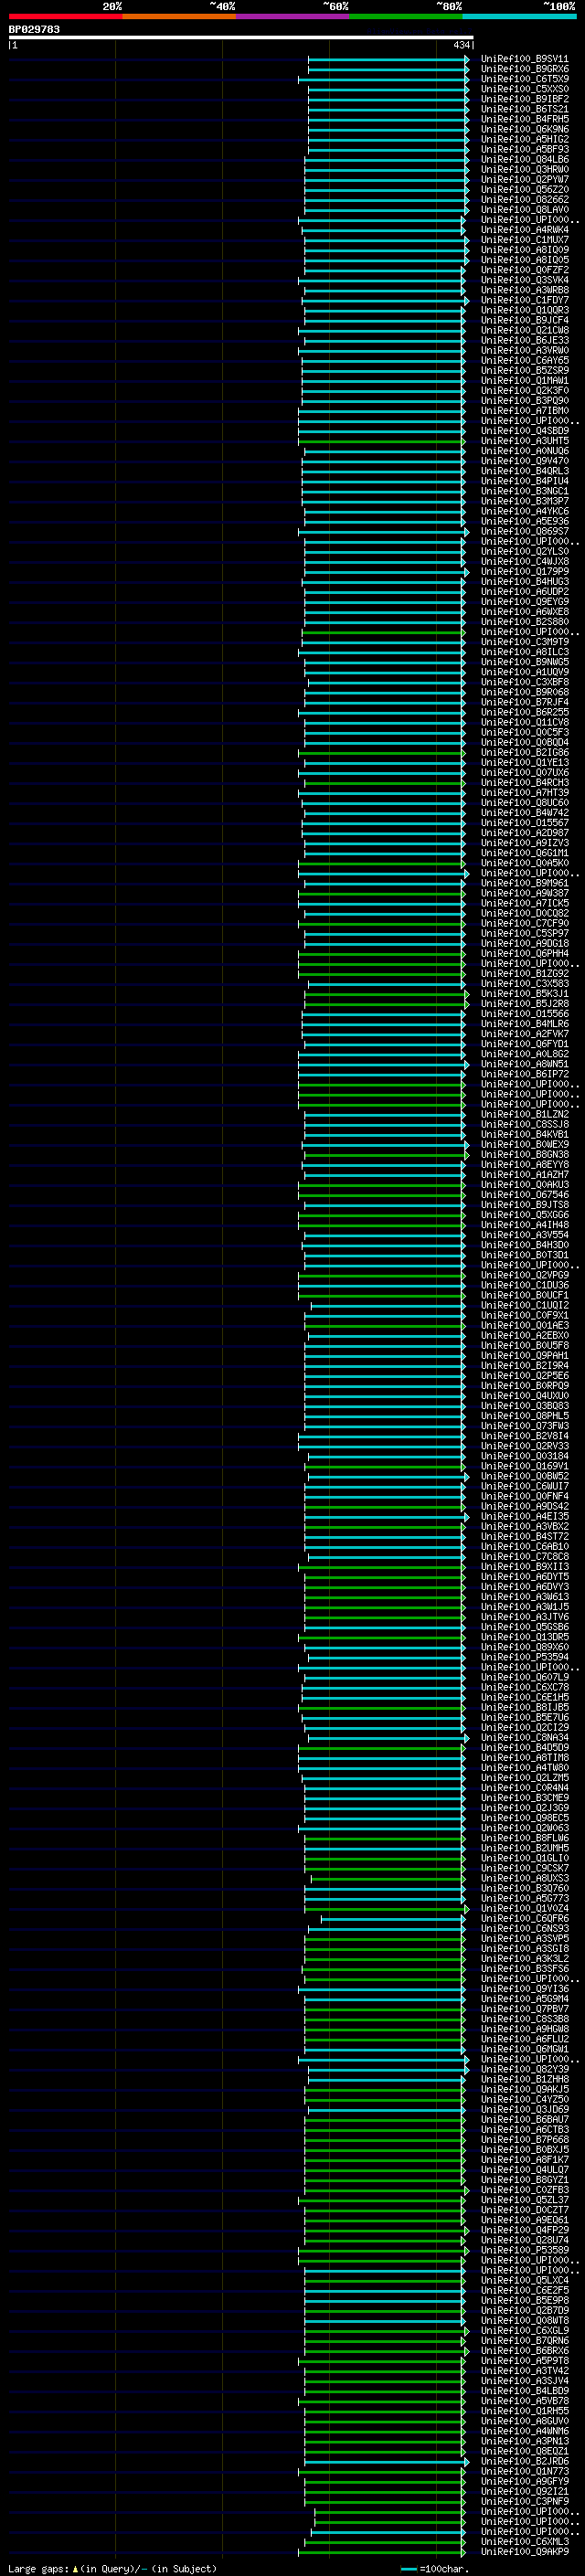Click hit label UniRef100_C3PNF9
The image size is (585, 2576).
[x=524, y=2501]
